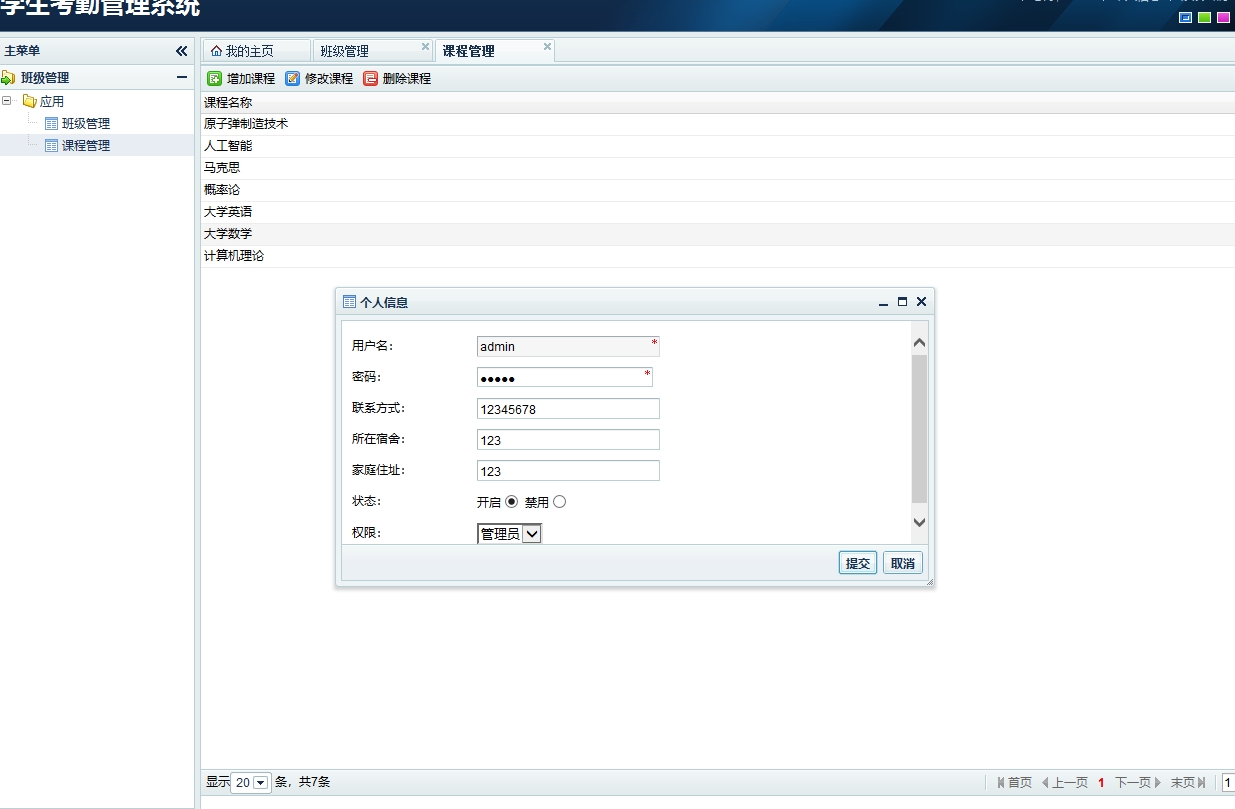Viewport: 1235px width, 809px height.
Task: Click the 取消 cancel button
Action: [903, 563]
